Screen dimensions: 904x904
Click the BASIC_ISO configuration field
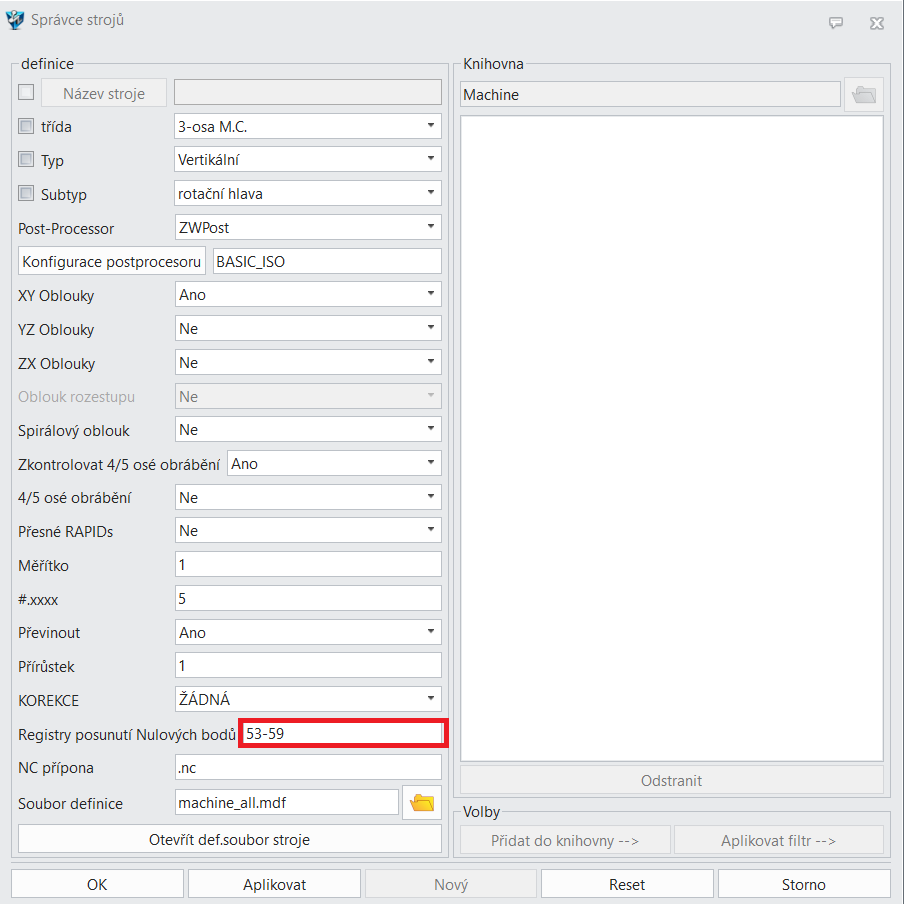click(327, 261)
